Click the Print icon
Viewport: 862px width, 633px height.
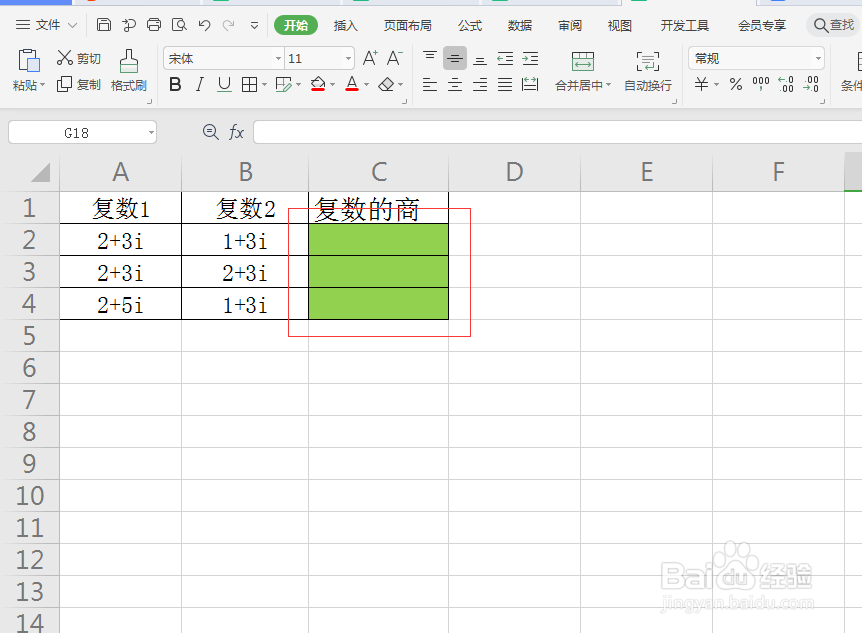[x=154, y=25]
